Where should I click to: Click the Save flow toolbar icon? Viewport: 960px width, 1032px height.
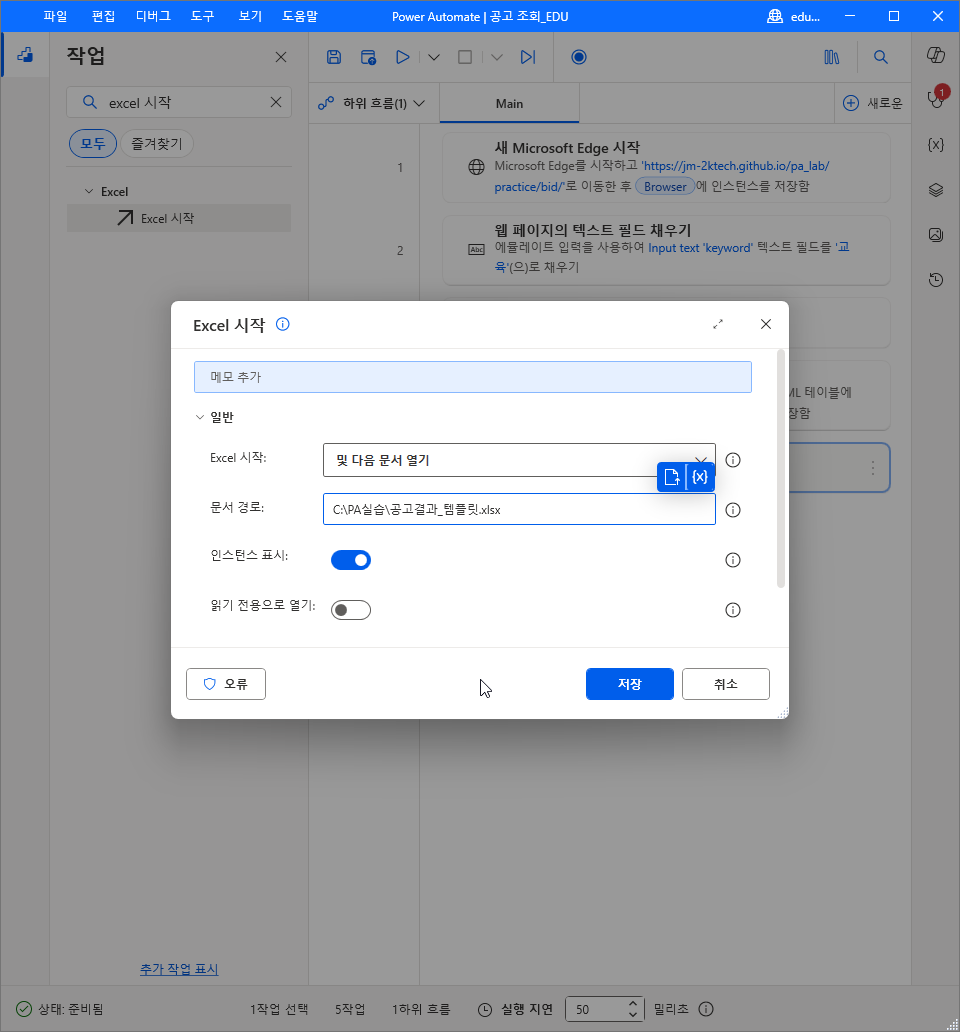pos(334,57)
